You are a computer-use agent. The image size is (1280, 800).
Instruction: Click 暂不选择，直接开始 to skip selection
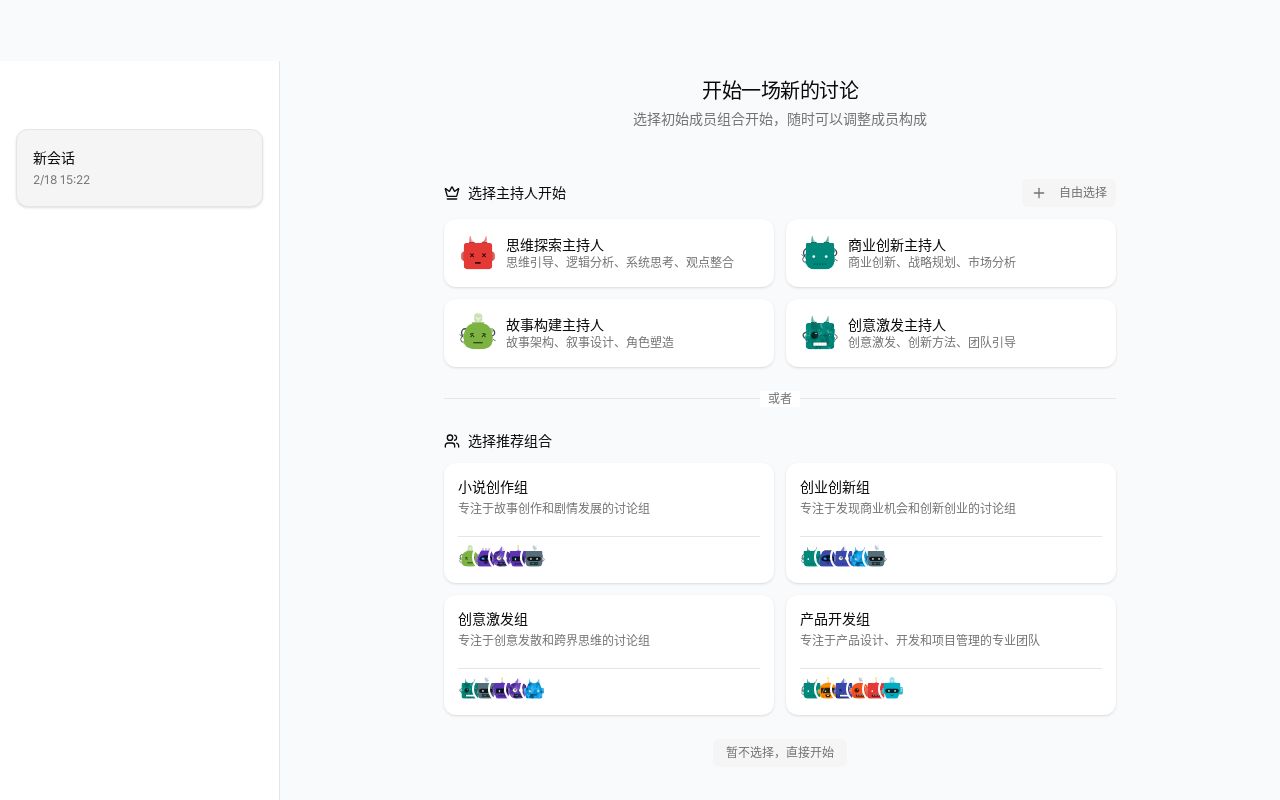point(780,752)
